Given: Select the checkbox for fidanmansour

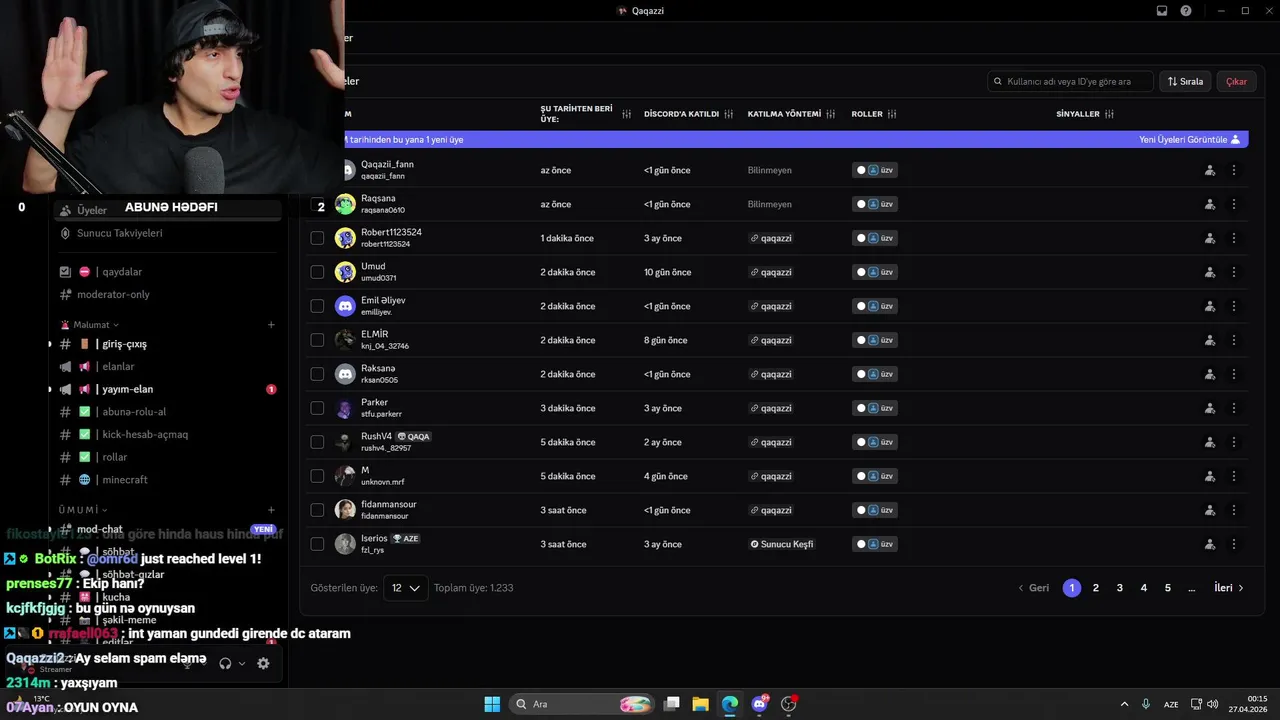Looking at the screenshot, I should 317,510.
